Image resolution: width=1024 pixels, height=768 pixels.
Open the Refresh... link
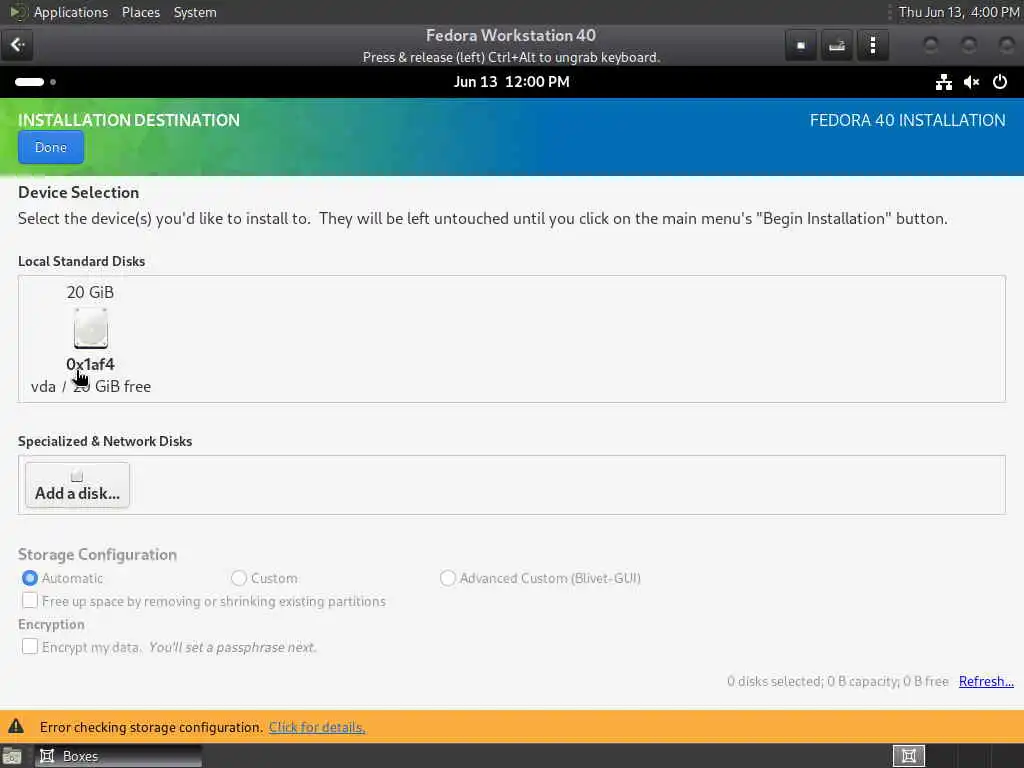[986, 681]
